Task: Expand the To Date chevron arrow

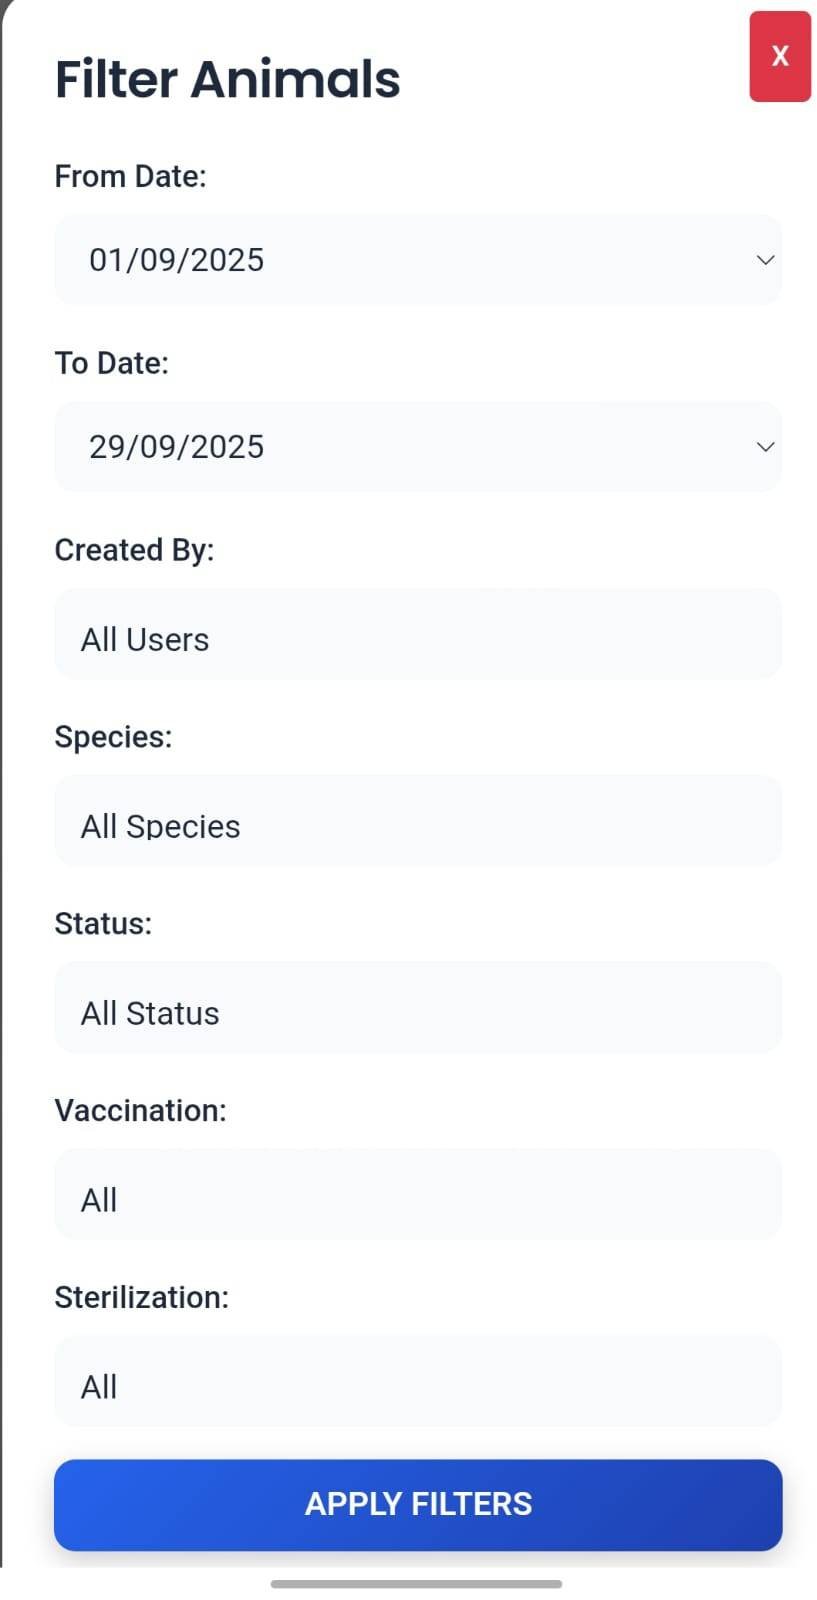Action: (764, 446)
